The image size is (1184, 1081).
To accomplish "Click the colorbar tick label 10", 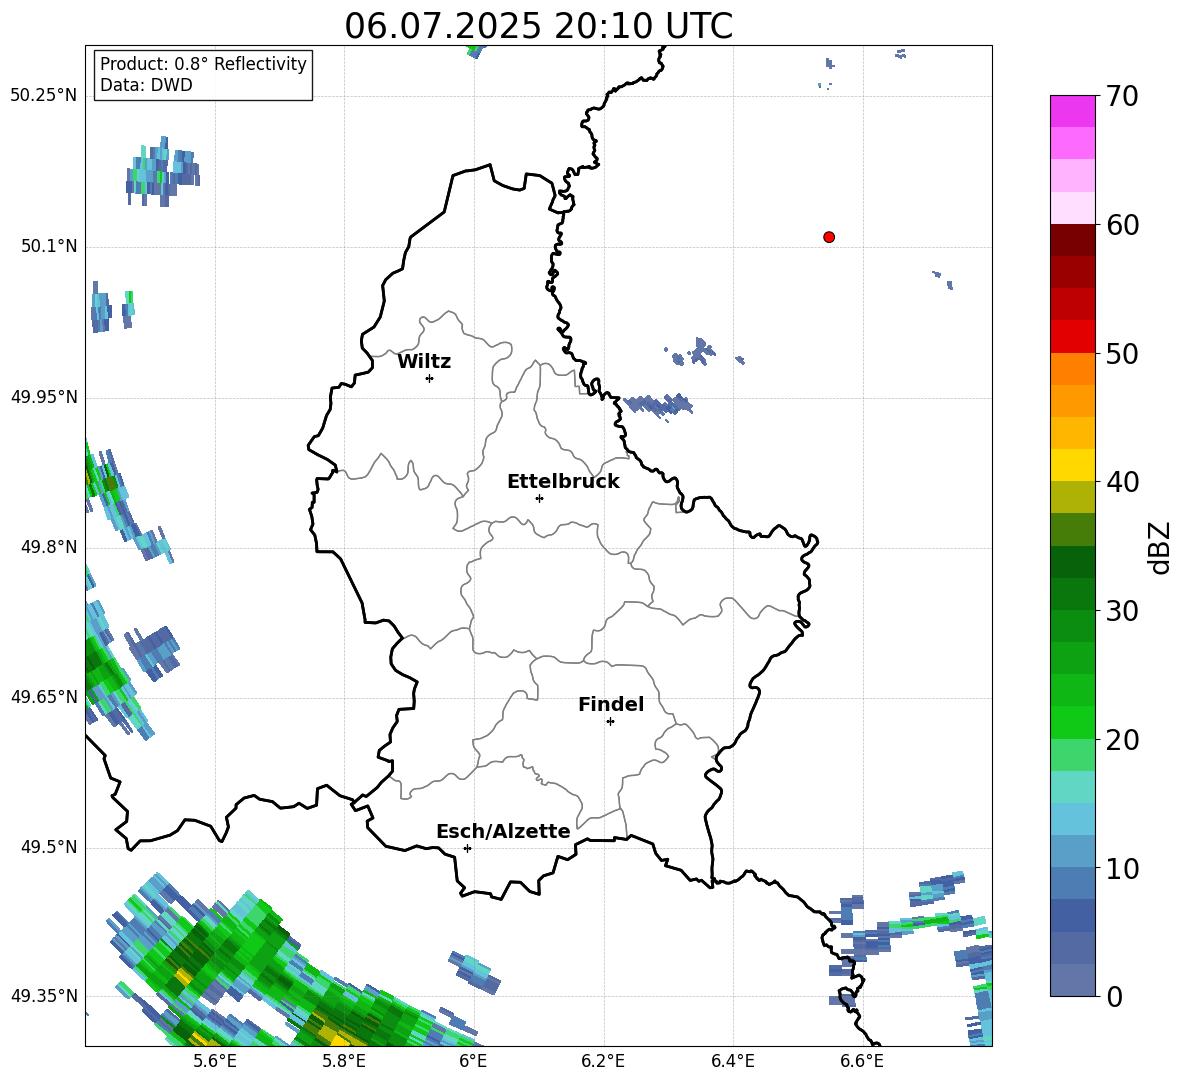I will [x=1122, y=868].
